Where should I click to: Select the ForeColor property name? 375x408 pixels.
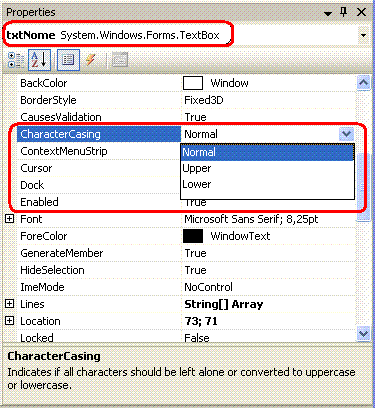click(44, 236)
